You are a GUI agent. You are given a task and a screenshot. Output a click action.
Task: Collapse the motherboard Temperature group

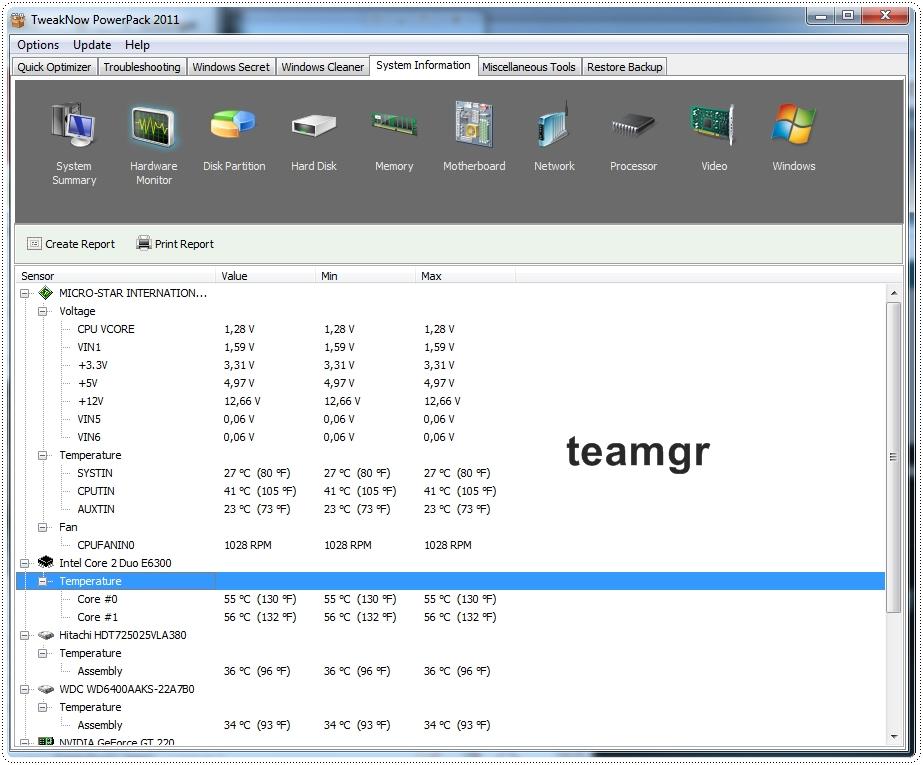tap(42, 455)
